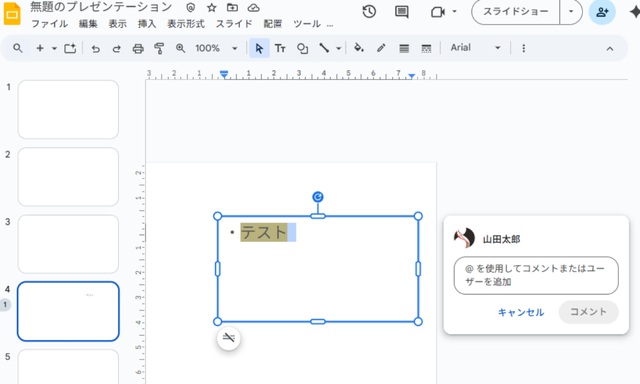Expand slideshow options dropdown arrow

click(571, 12)
